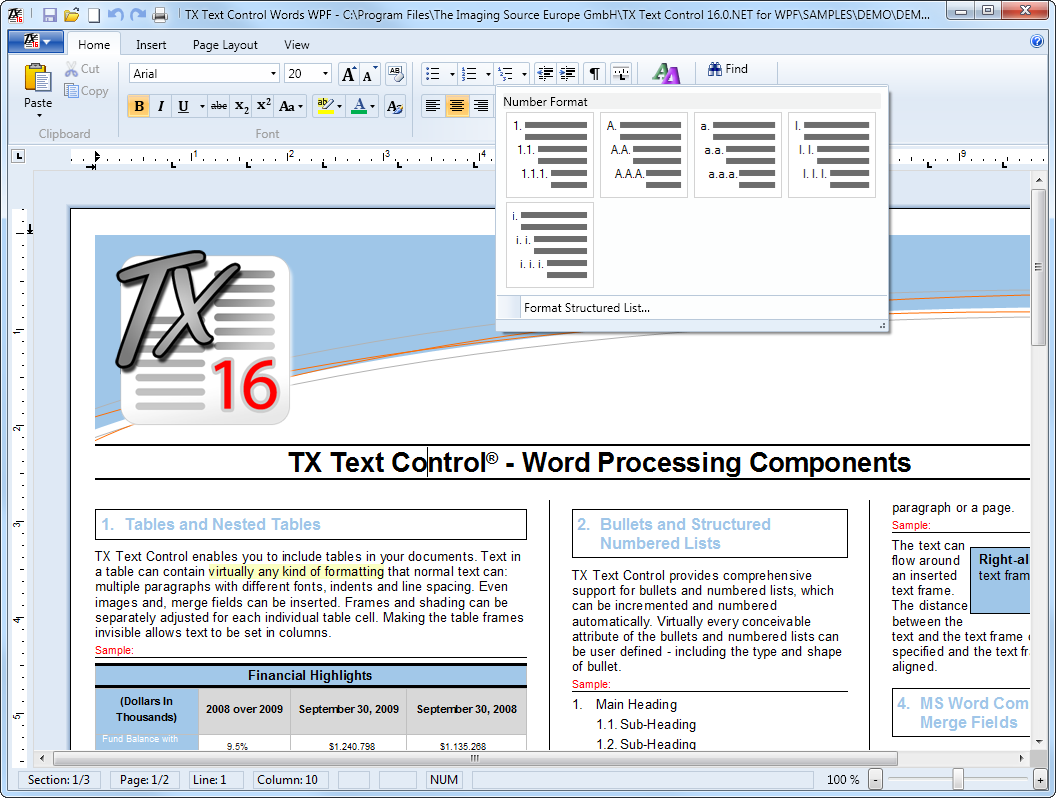Select the 1. 1.1. 1.1.1. number format
Screen dimensions: 1056x798
point(550,155)
